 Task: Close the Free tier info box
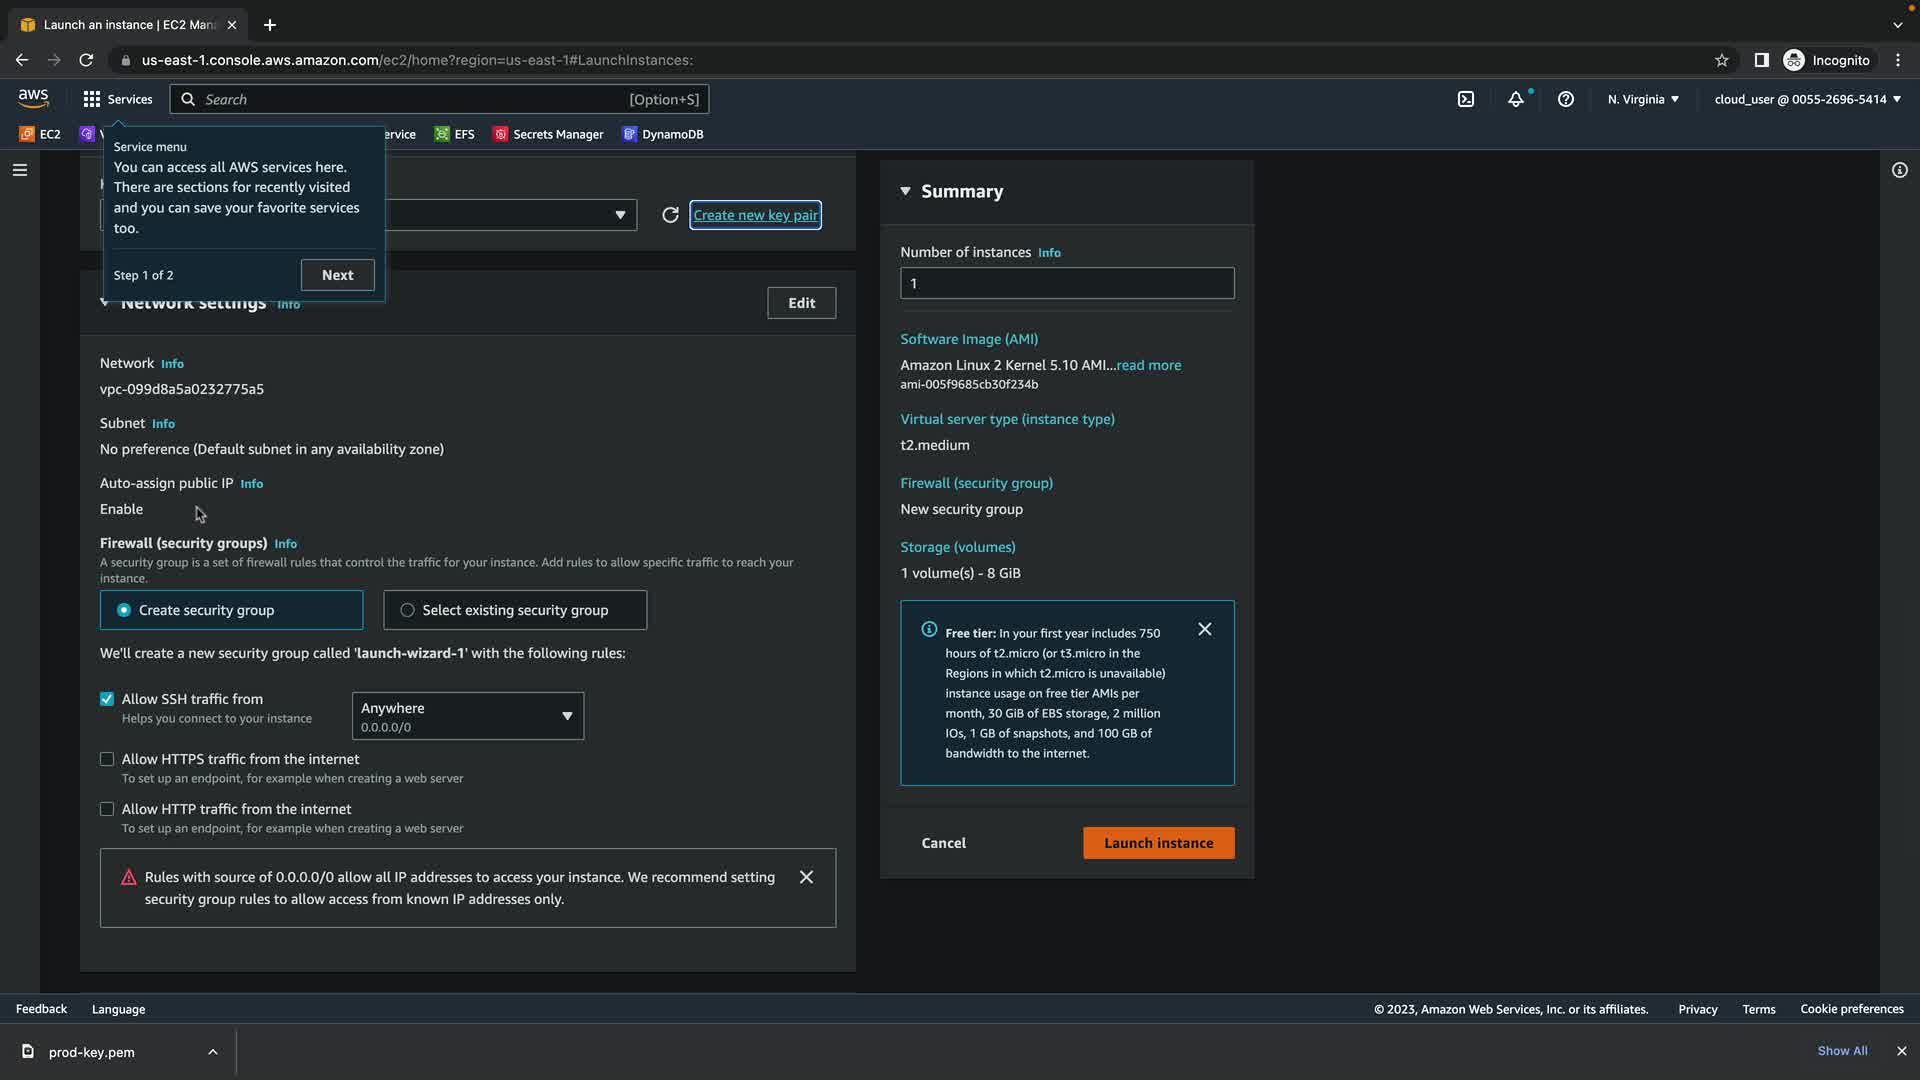click(1205, 629)
